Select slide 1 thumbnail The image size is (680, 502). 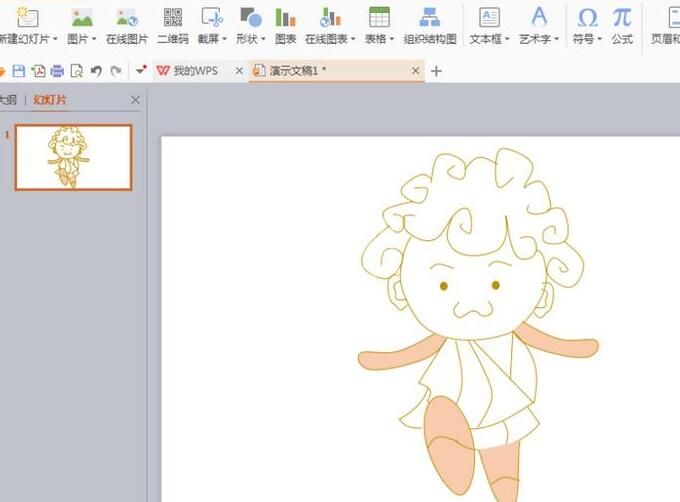(x=73, y=157)
